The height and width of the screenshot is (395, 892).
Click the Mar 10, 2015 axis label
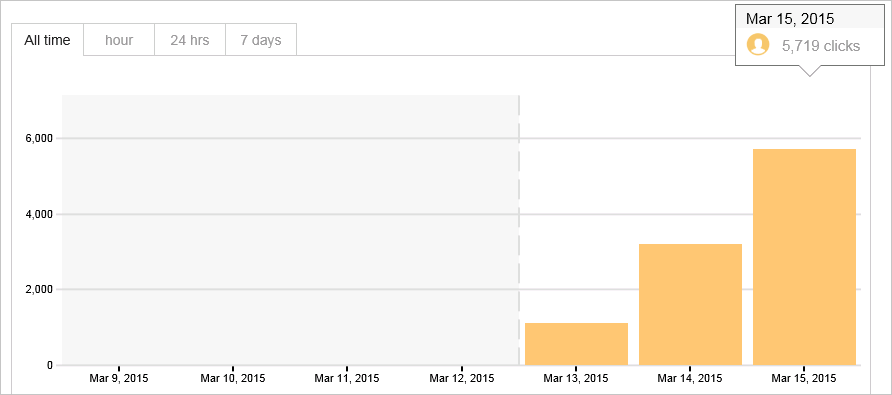233,378
